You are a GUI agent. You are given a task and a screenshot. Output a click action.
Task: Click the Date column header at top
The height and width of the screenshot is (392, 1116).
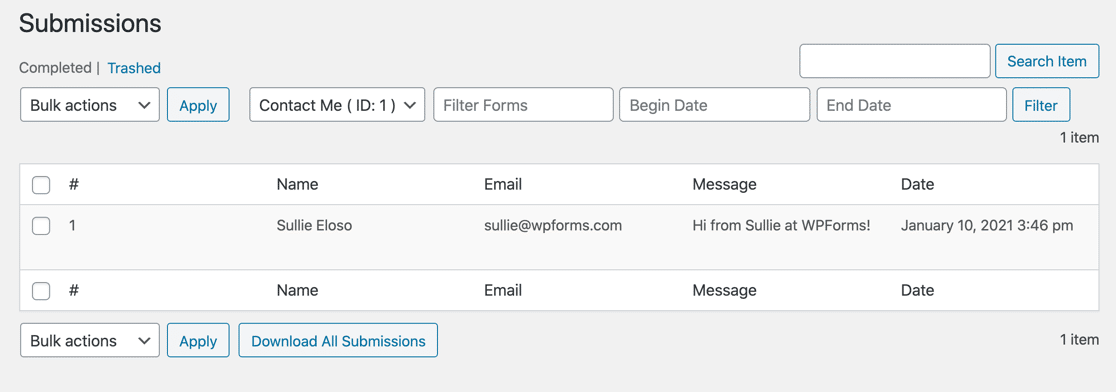pyautogui.click(x=917, y=184)
